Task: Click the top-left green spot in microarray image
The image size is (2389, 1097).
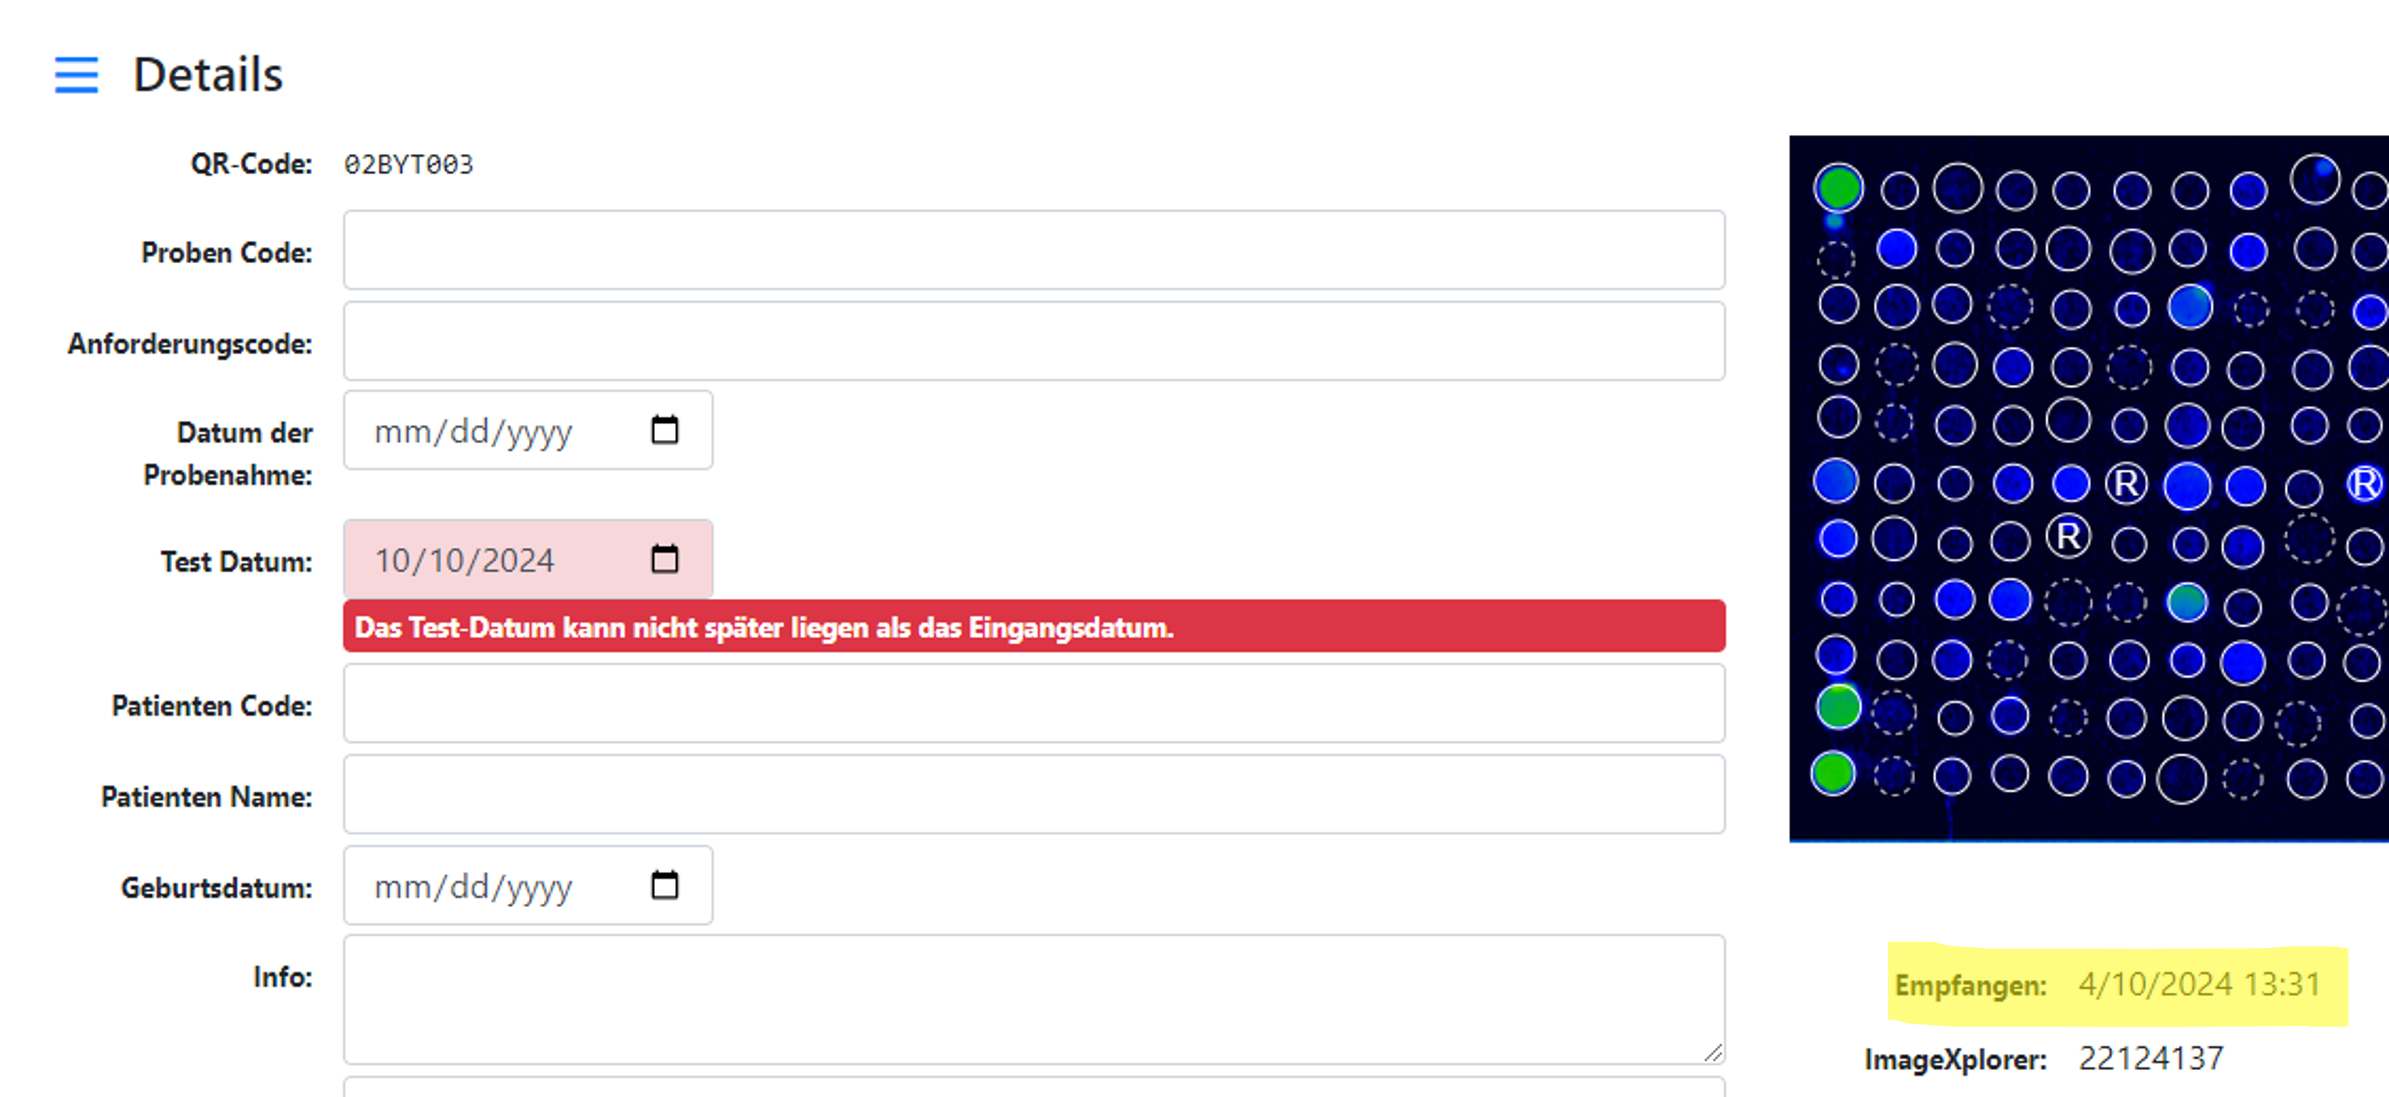Action: [1838, 187]
